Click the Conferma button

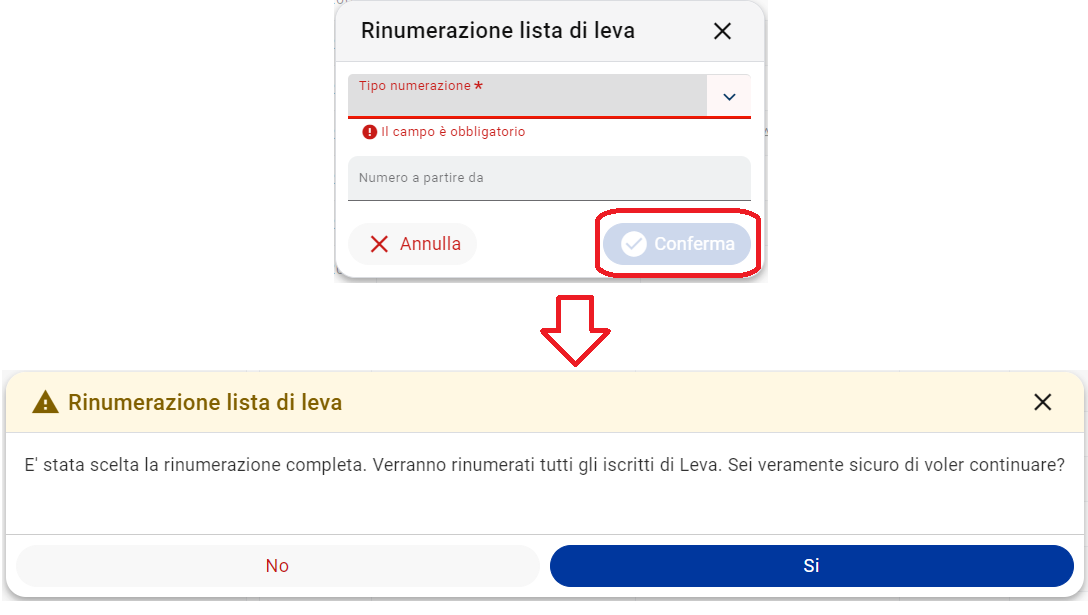point(677,244)
